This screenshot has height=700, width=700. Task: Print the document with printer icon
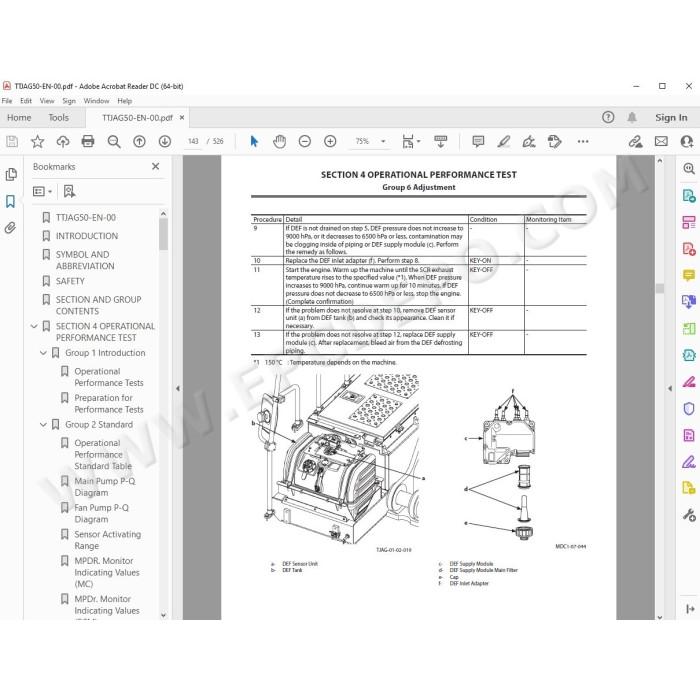pos(88,142)
